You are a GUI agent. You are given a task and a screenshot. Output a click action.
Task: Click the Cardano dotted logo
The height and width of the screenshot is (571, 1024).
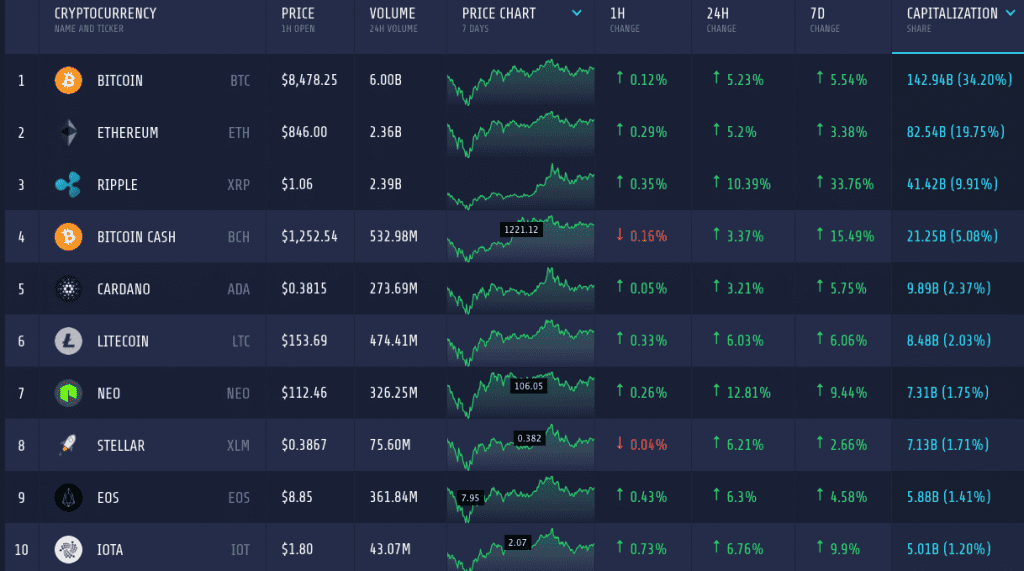[68, 289]
